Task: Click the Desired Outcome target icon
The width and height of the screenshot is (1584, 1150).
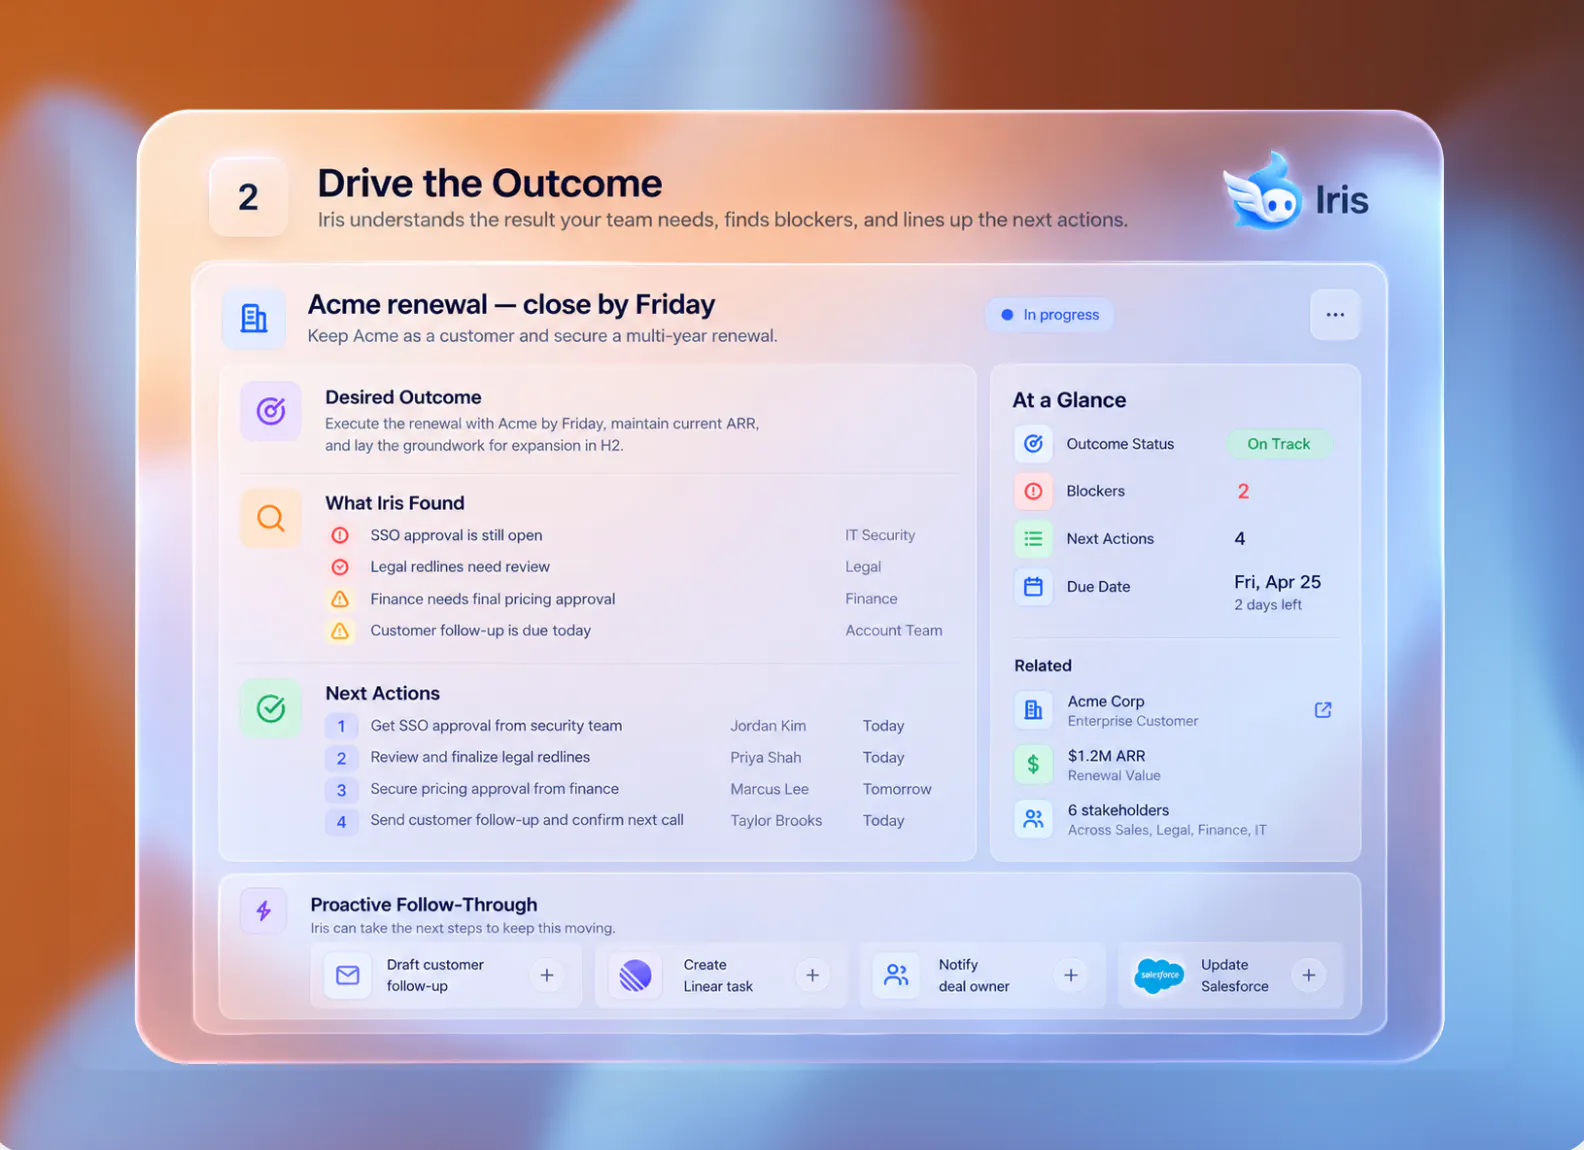Action: pos(271,411)
